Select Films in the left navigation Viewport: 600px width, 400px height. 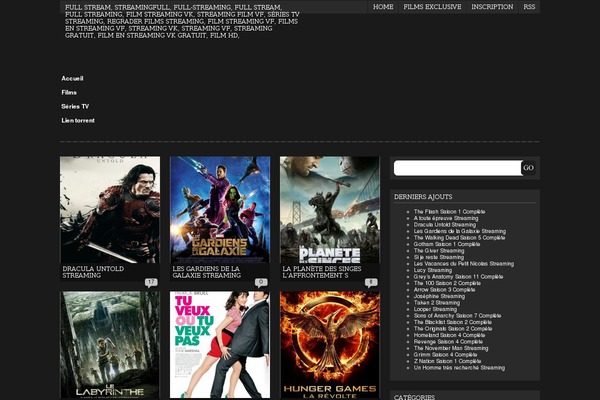tap(69, 92)
